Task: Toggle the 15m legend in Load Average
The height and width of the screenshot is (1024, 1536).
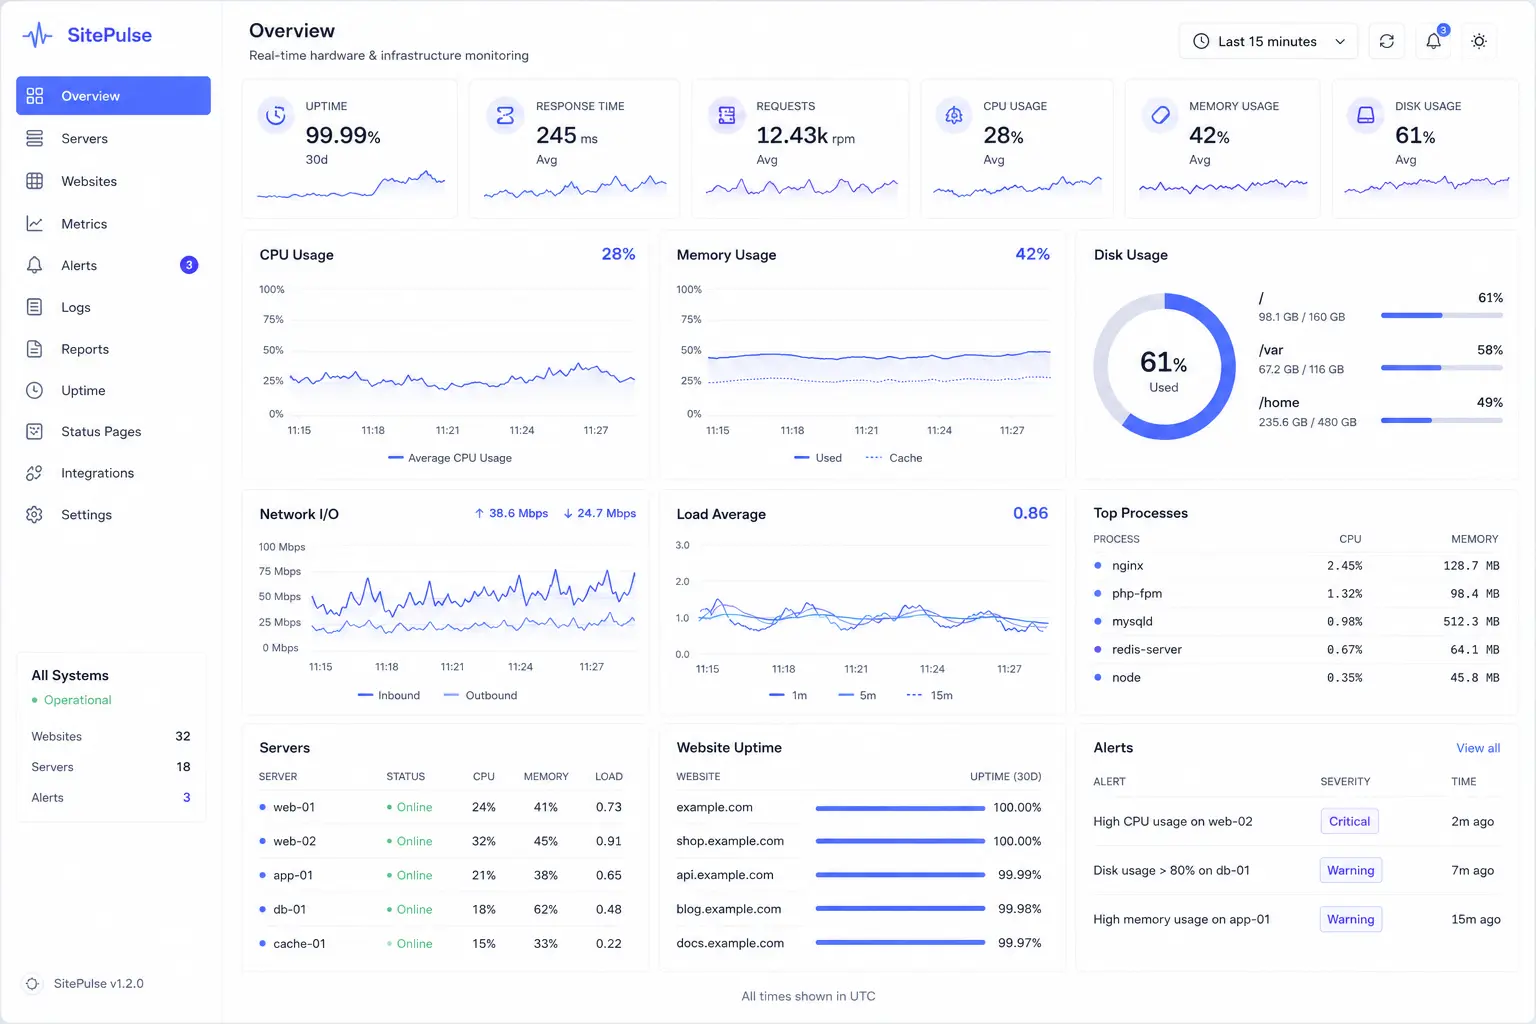Action: click(x=929, y=695)
